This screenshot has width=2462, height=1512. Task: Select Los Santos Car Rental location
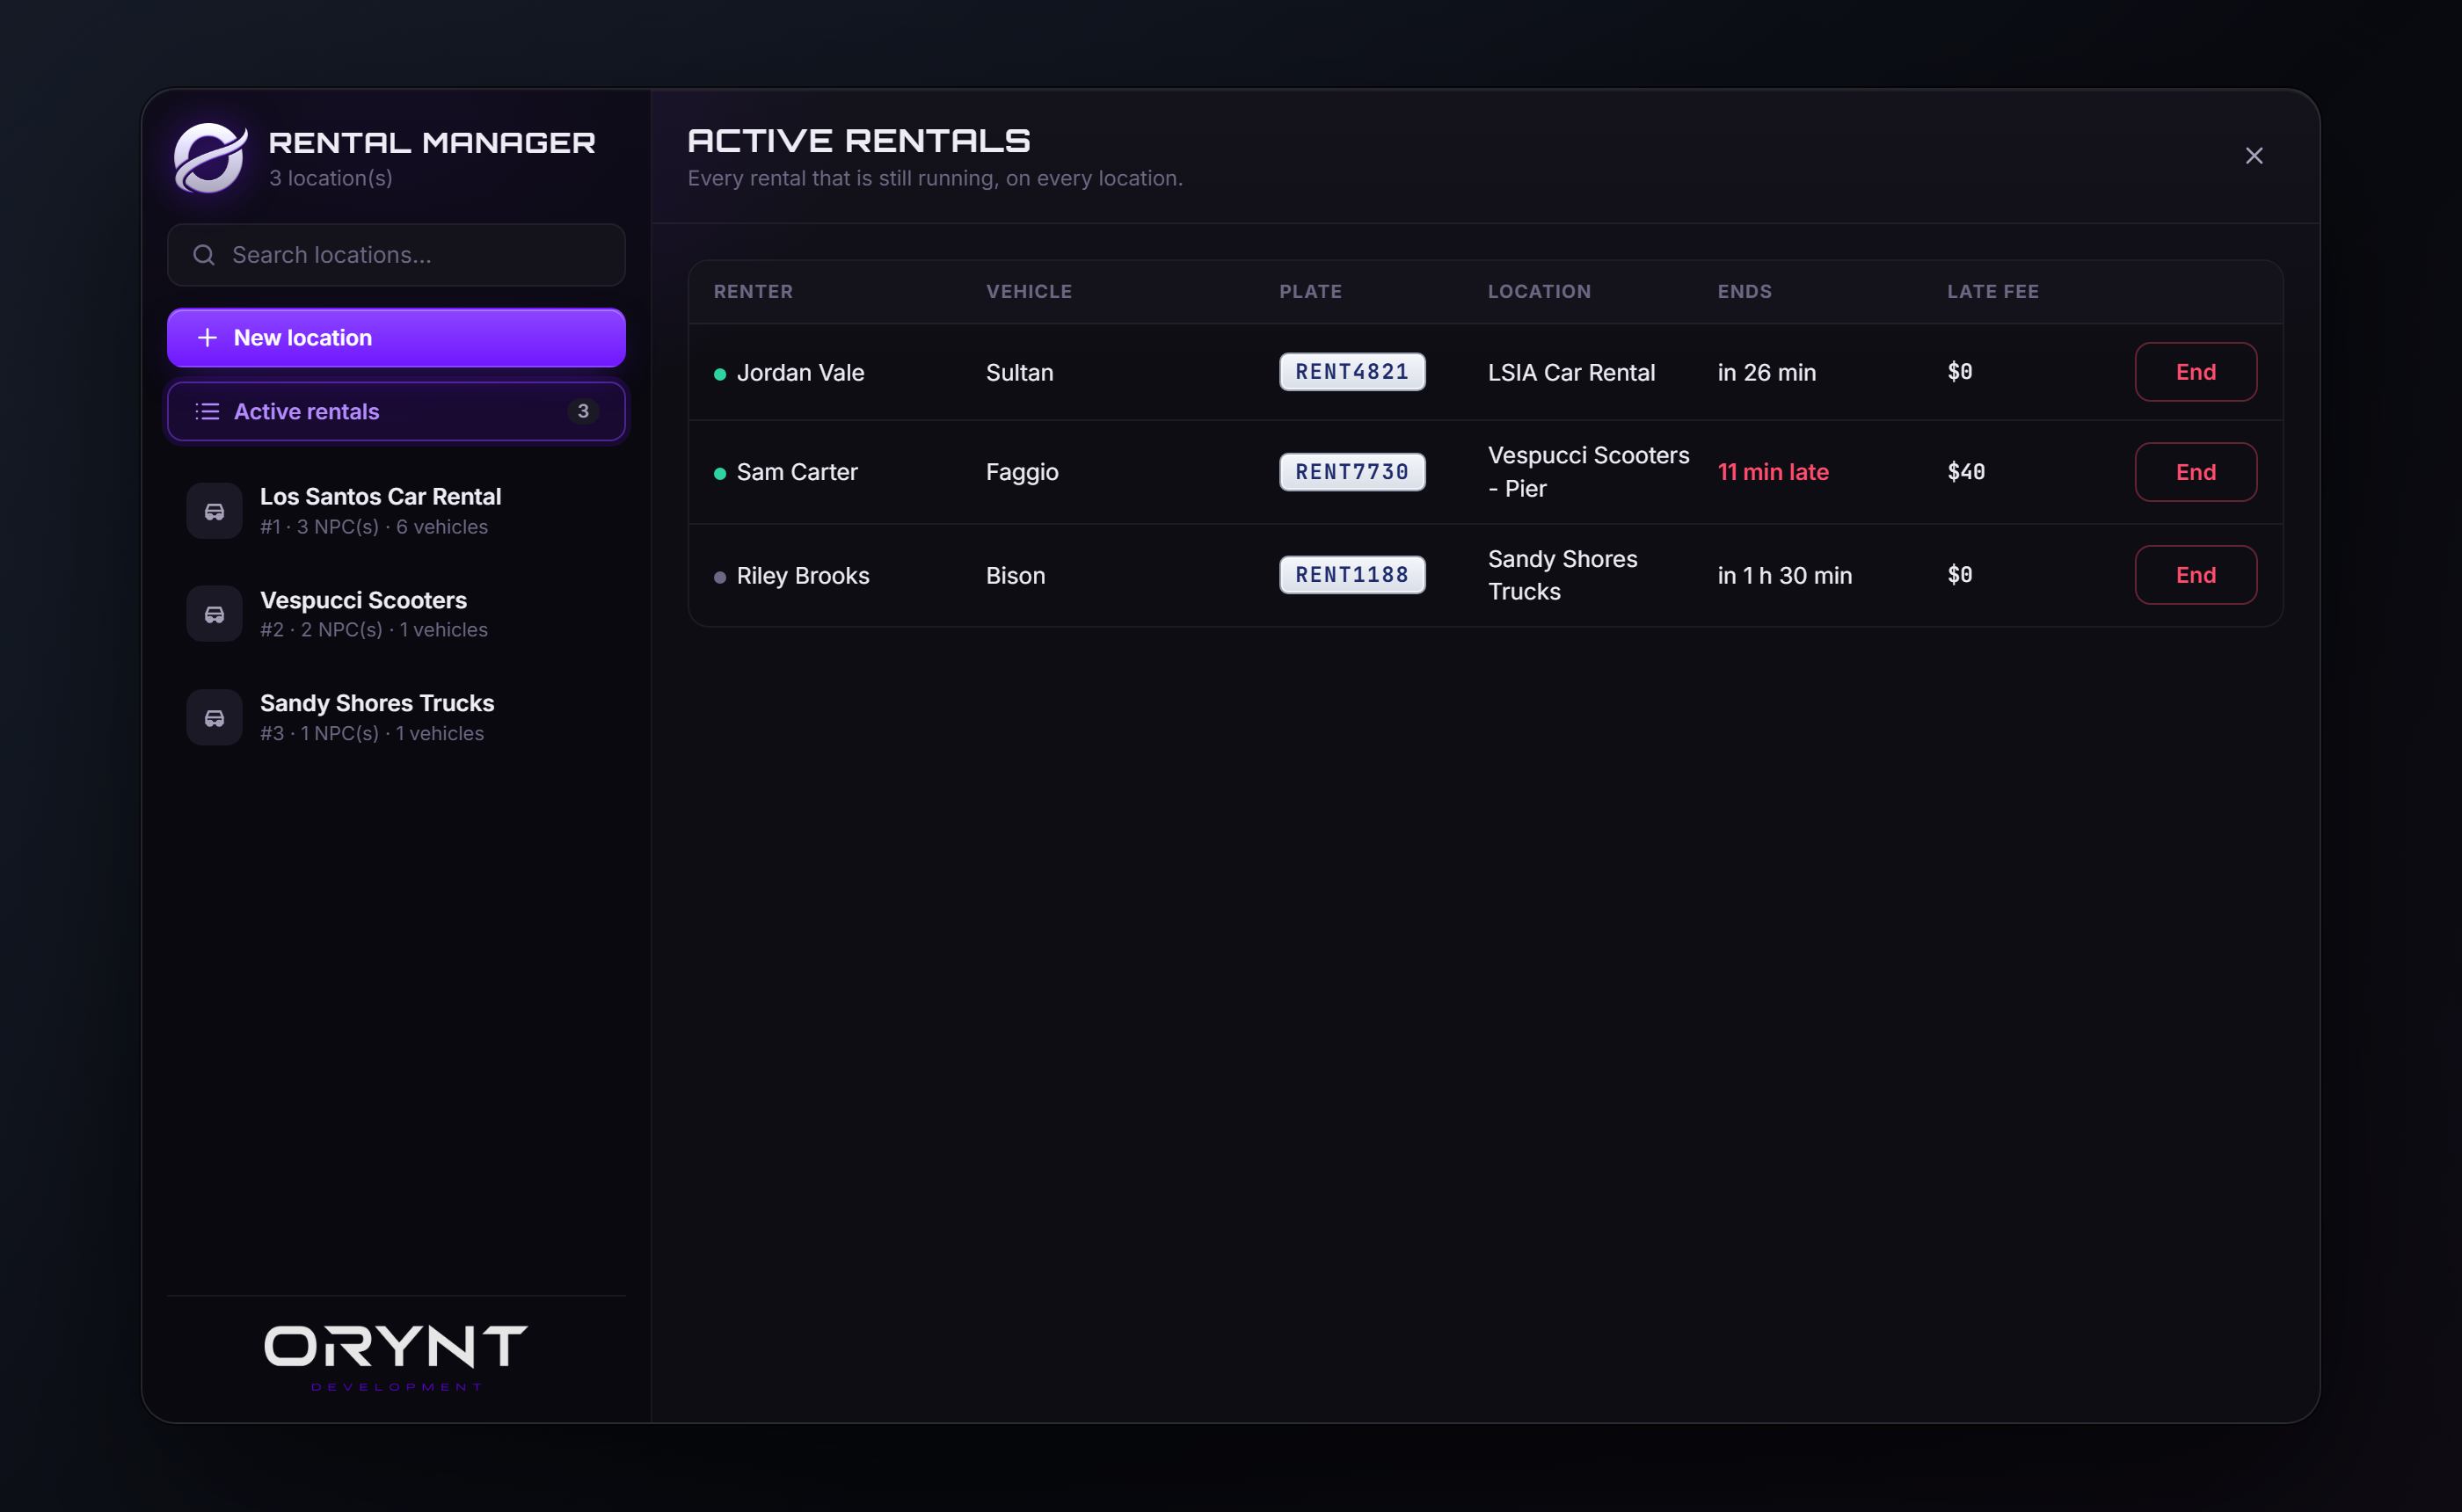(x=396, y=511)
